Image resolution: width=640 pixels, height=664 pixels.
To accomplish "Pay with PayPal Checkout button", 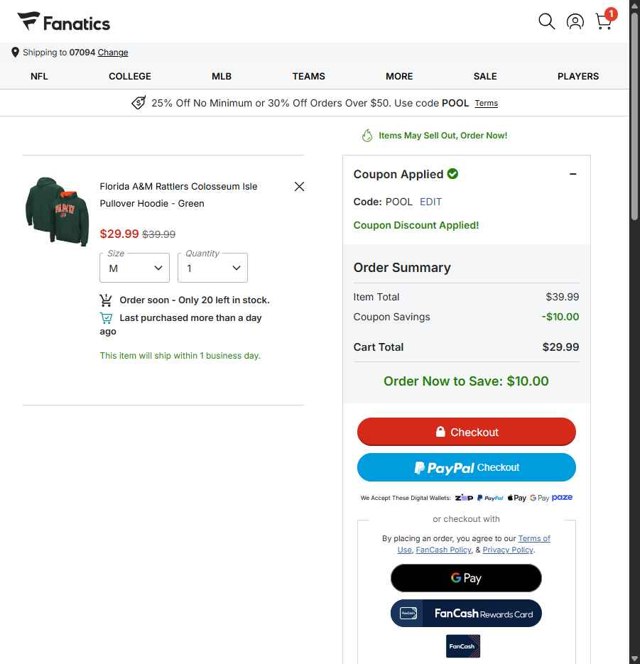I will pyautogui.click(x=466, y=467).
